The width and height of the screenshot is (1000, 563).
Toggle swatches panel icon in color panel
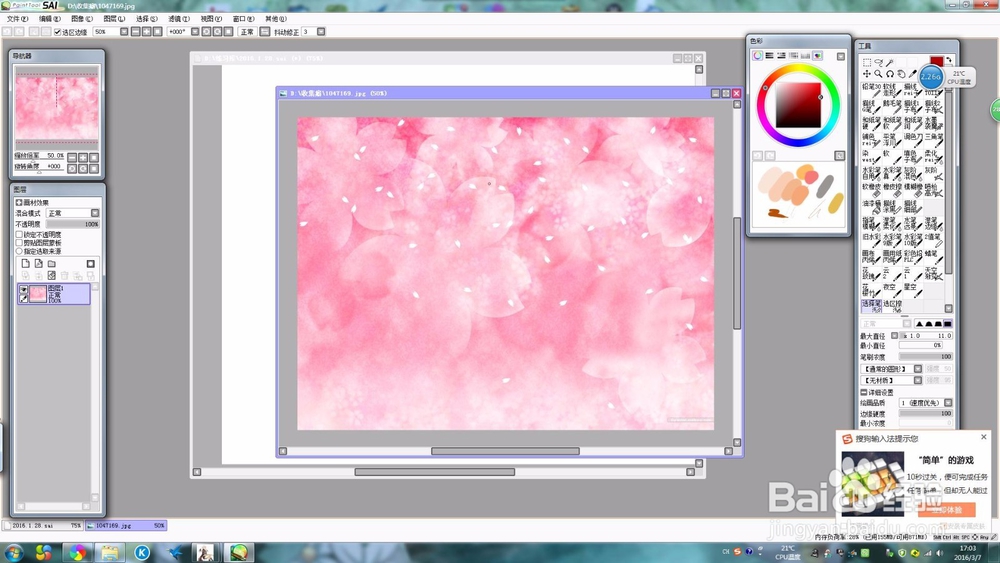click(818, 55)
